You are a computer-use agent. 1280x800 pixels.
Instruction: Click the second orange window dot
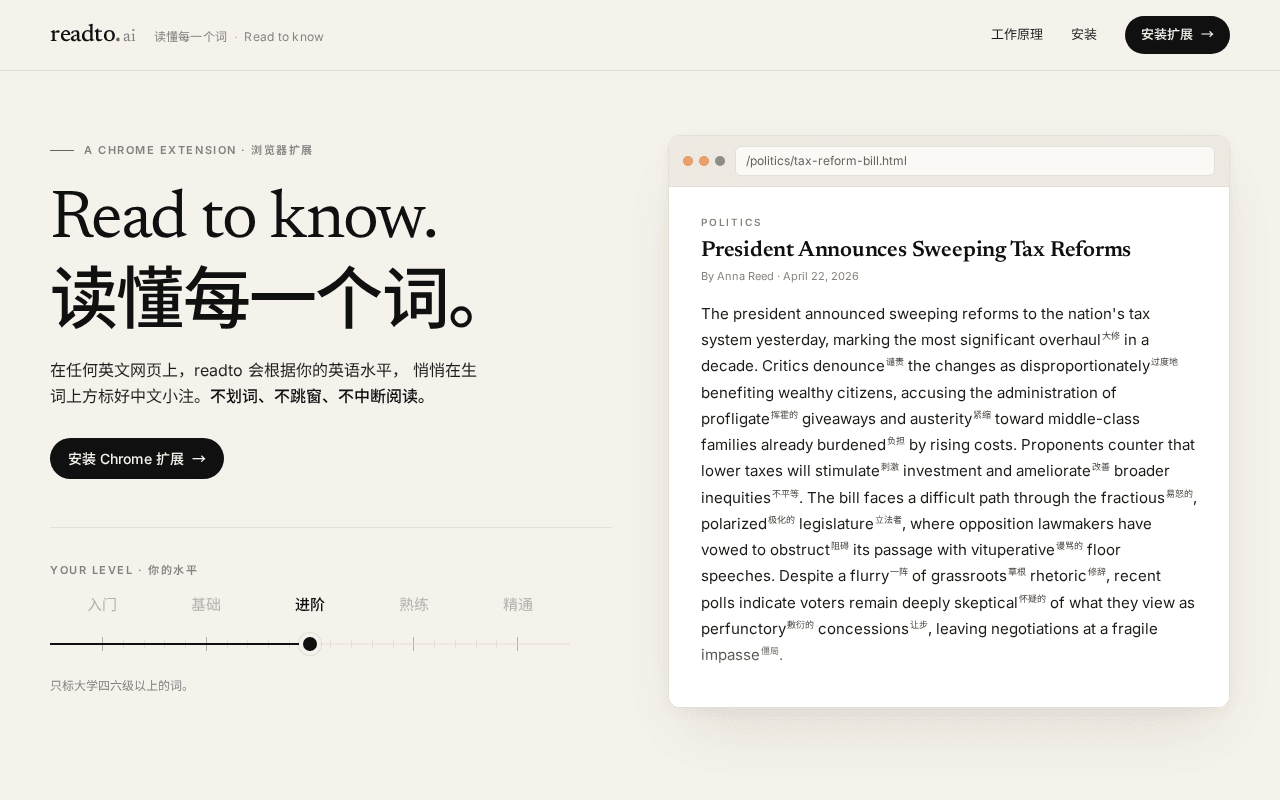(x=704, y=161)
